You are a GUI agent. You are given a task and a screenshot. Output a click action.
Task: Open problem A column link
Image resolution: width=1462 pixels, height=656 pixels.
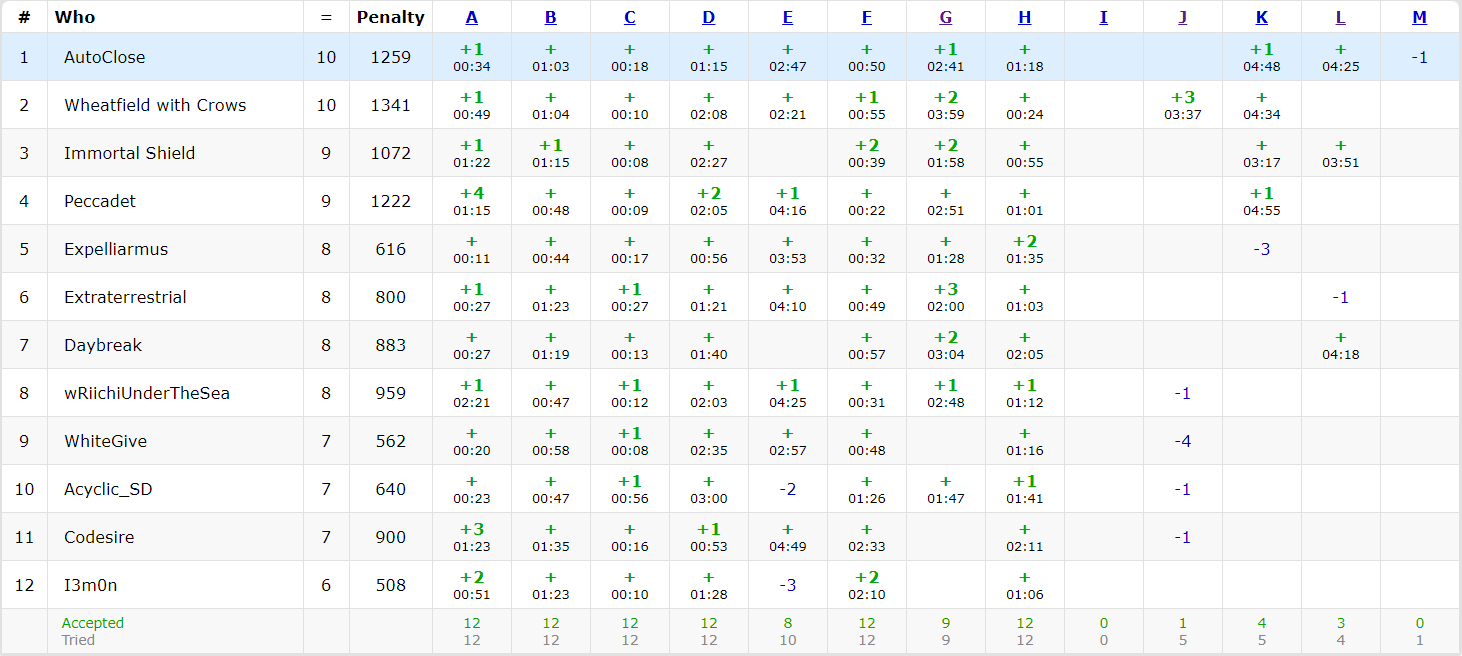click(471, 17)
